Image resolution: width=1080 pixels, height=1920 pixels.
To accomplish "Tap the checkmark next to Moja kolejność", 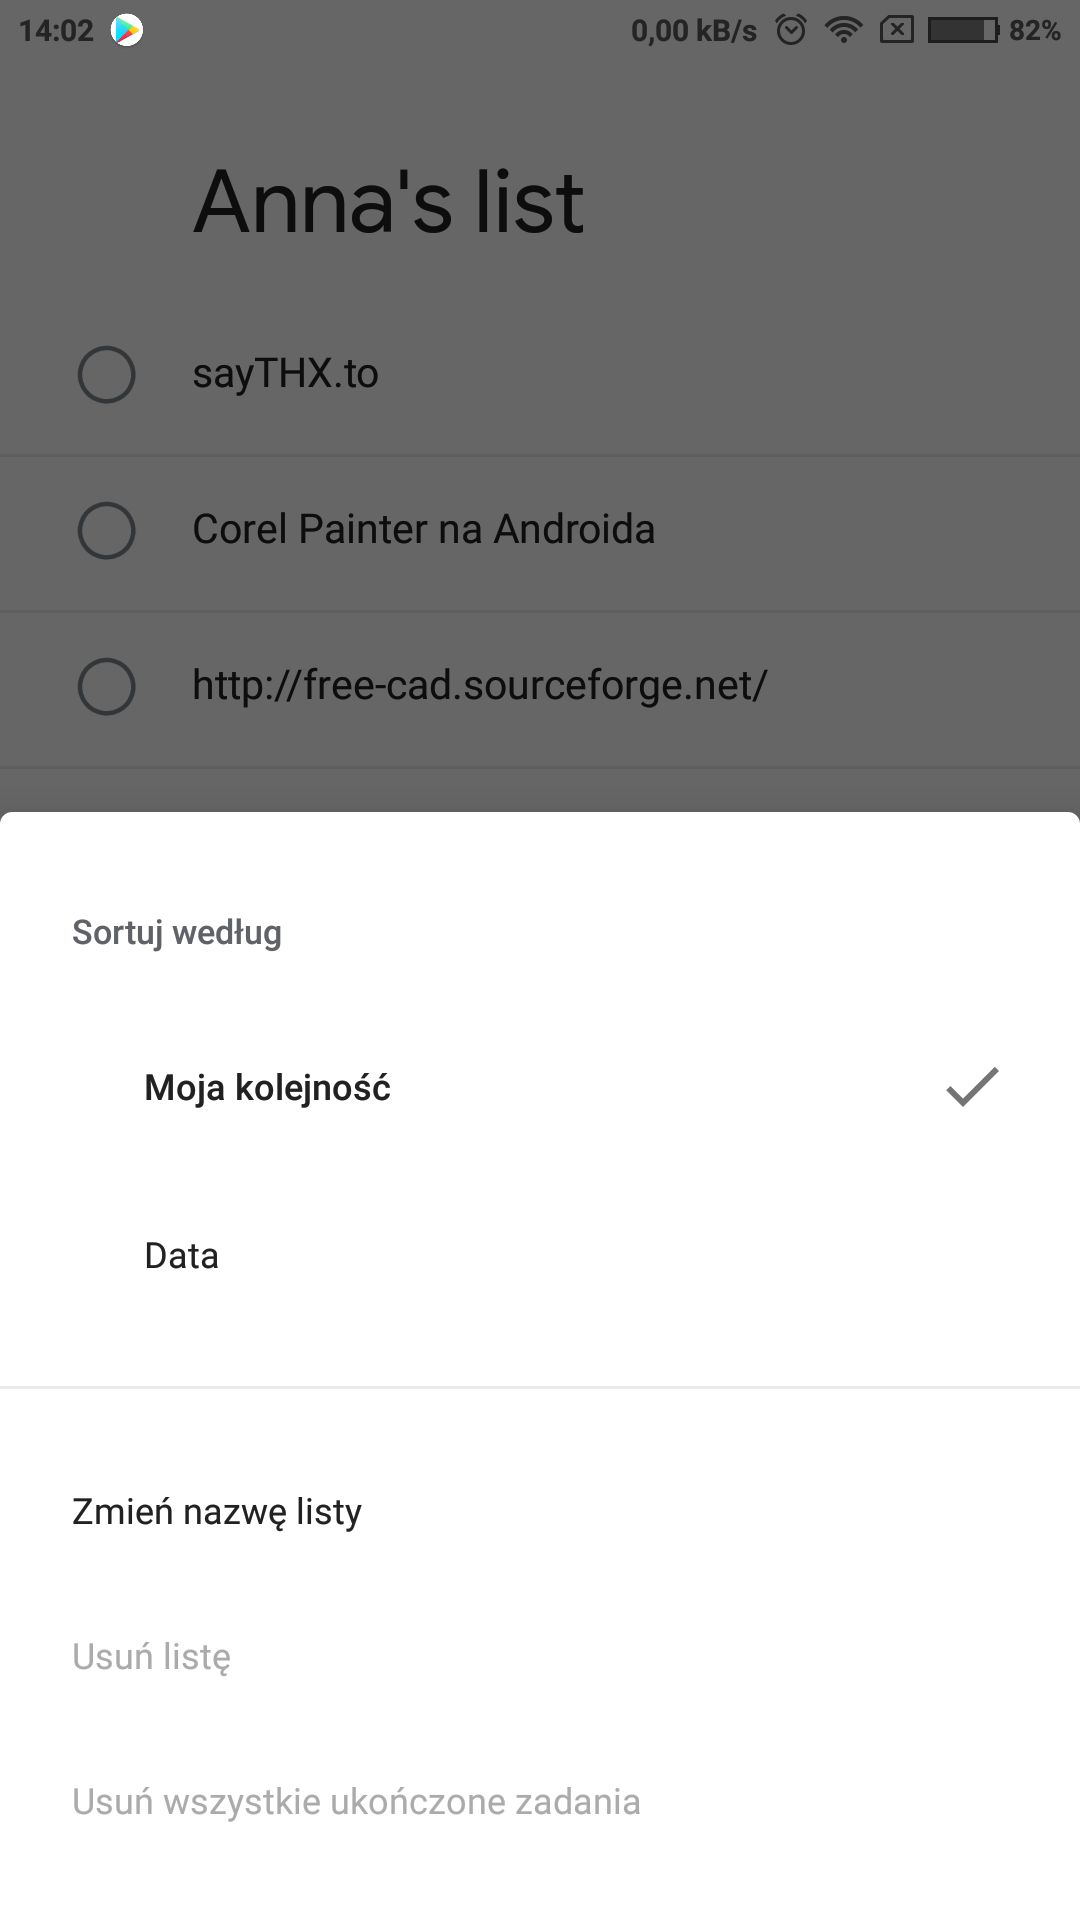I will (x=972, y=1087).
